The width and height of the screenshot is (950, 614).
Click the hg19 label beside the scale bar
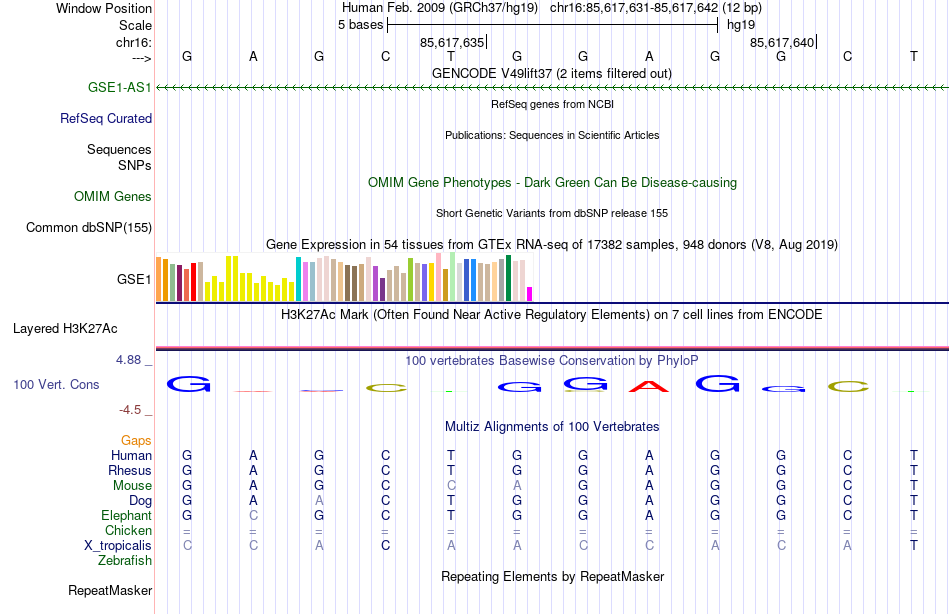[741, 25]
